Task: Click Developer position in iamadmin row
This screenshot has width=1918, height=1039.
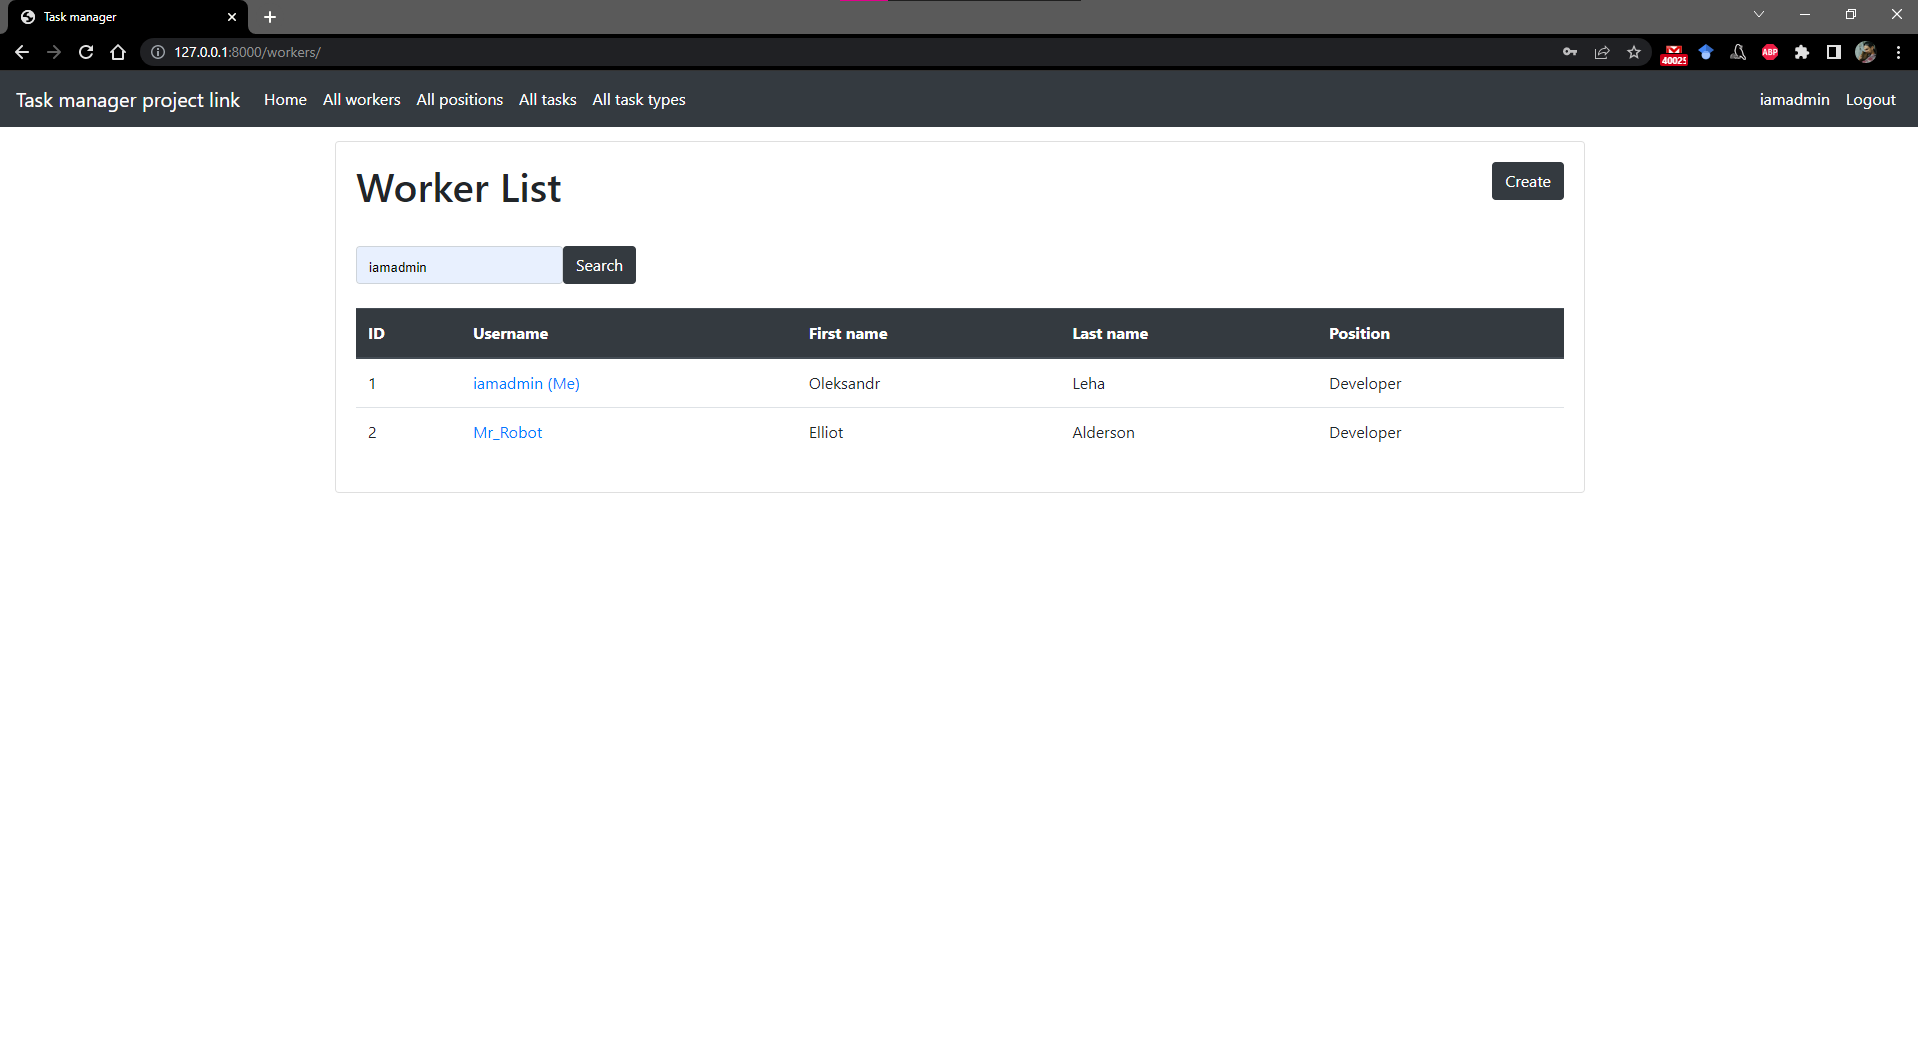Action: click(1365, 384)
